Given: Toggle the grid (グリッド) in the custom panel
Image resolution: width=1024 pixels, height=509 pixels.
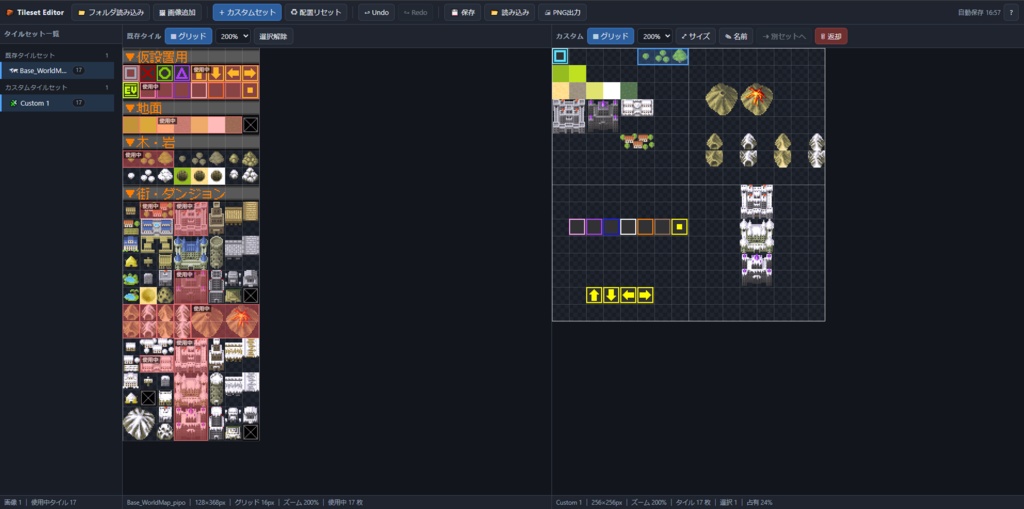Looking at the screenshot, I should [611, 36].
